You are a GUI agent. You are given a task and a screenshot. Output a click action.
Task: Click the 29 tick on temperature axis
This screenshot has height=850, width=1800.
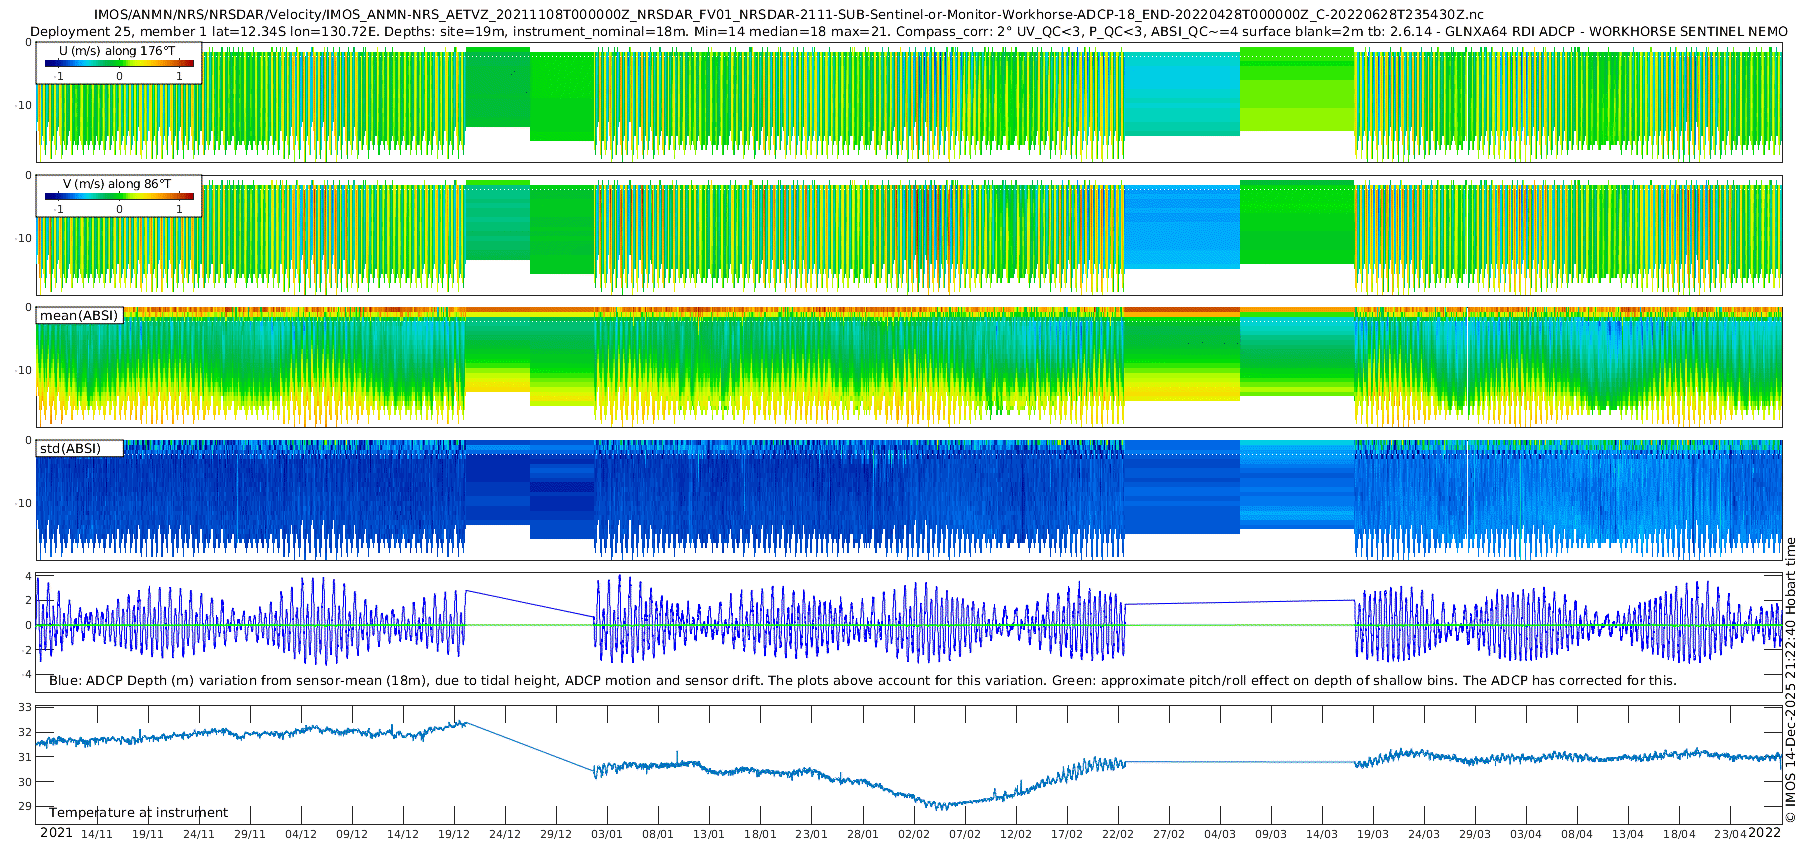[25, 806]
